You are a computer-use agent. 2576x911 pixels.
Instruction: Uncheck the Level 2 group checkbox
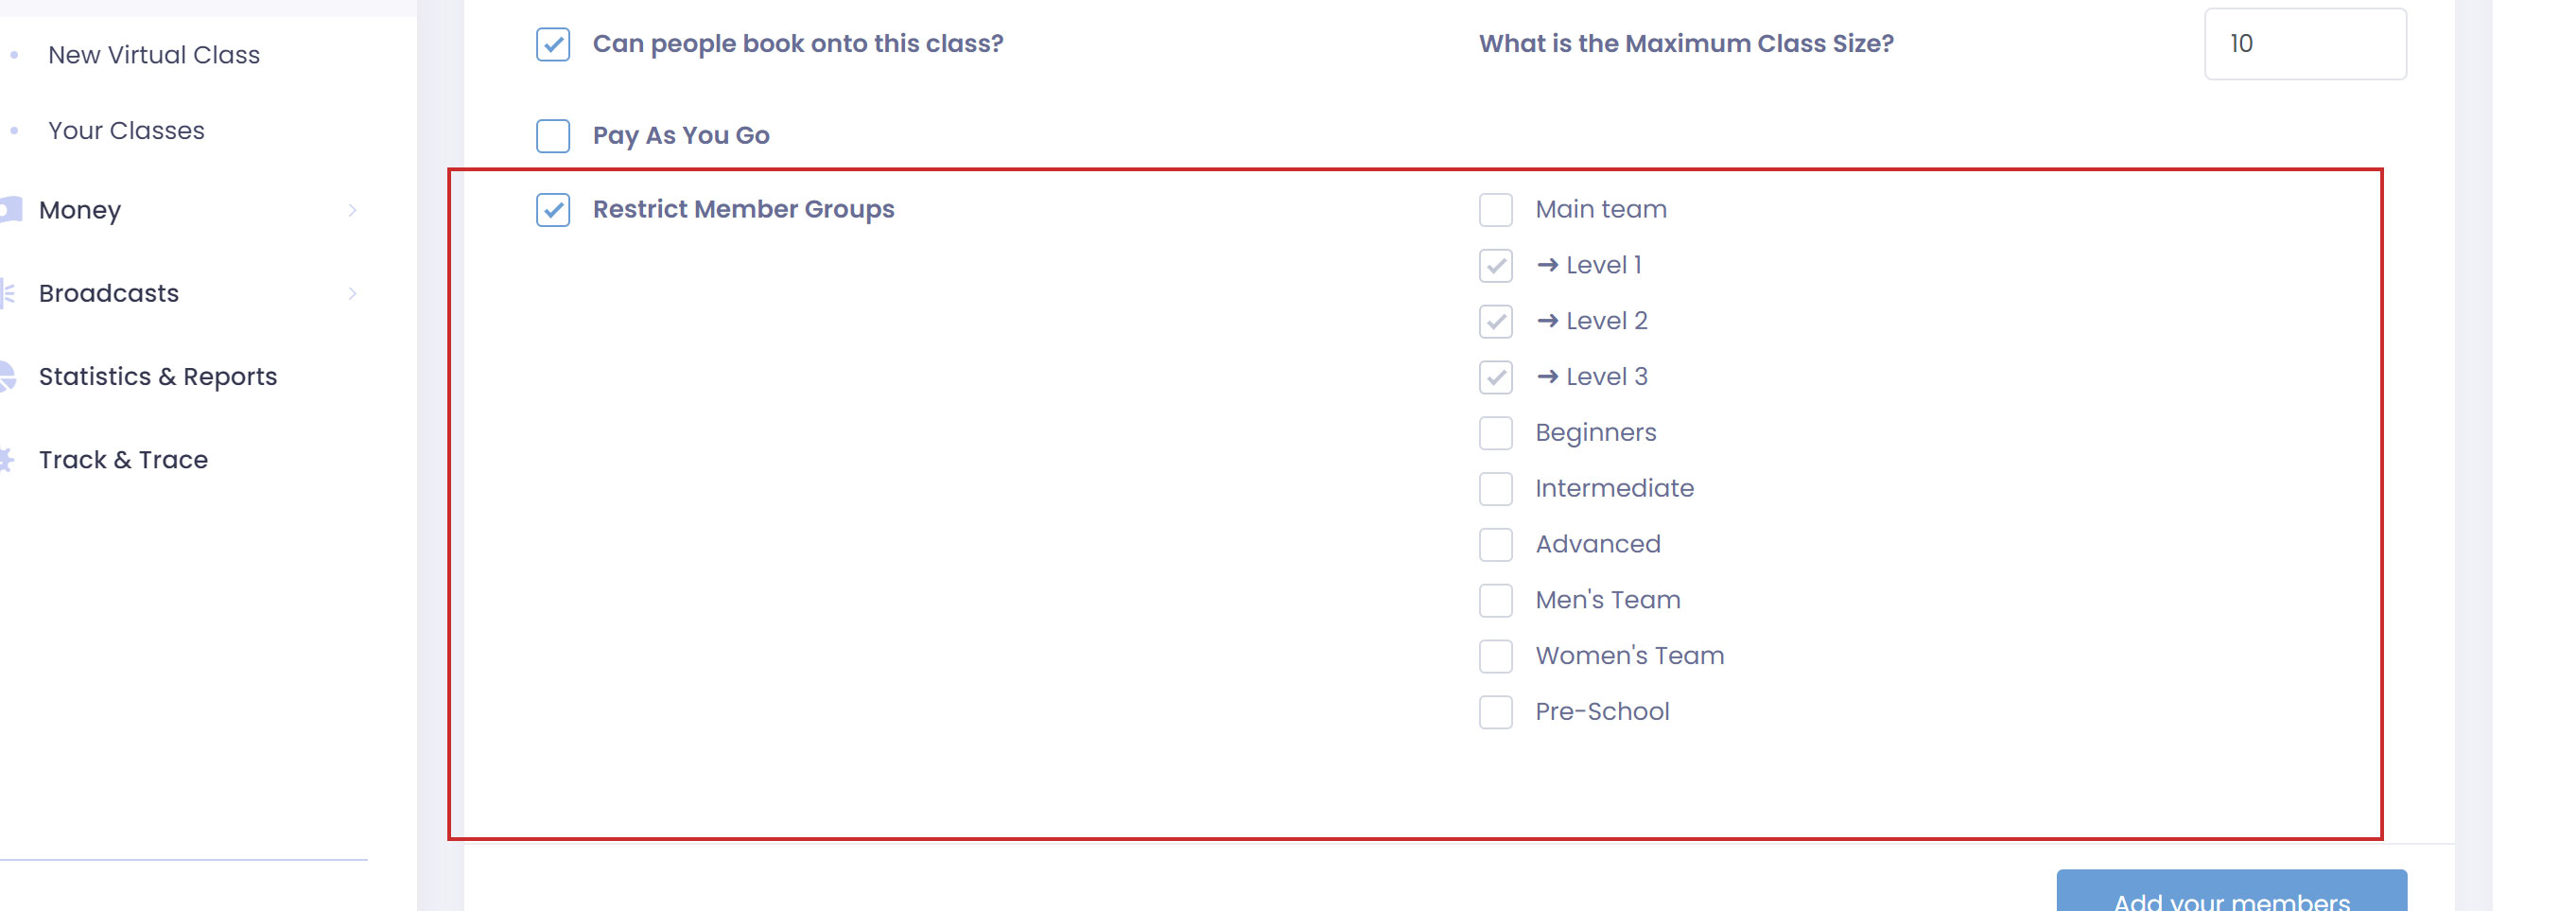pyautogui.click(x=1495, y=321)
